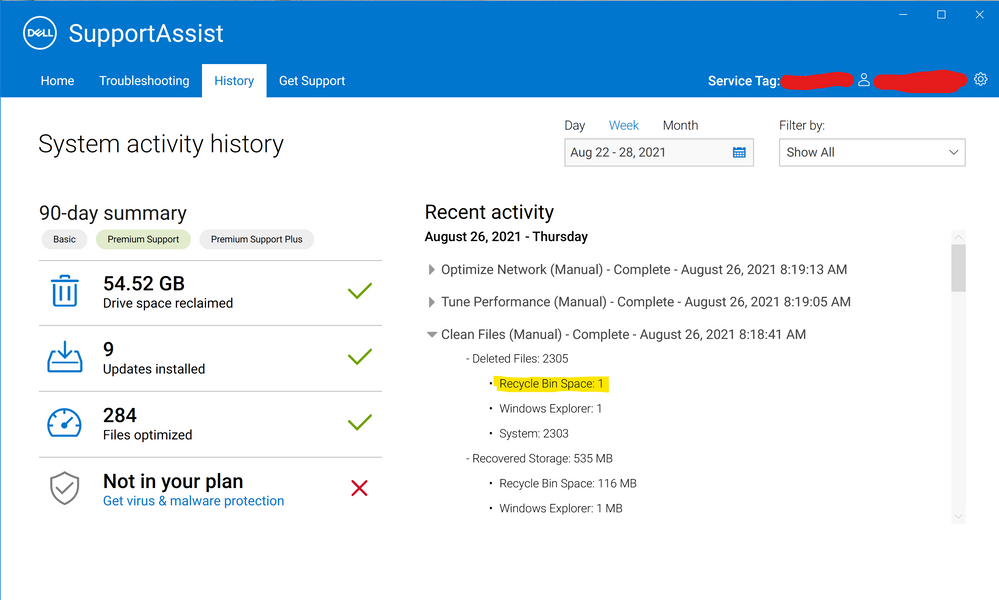Switch history view to Week
Viewport: 999px width, 600px height.
[x=624, y=125]
